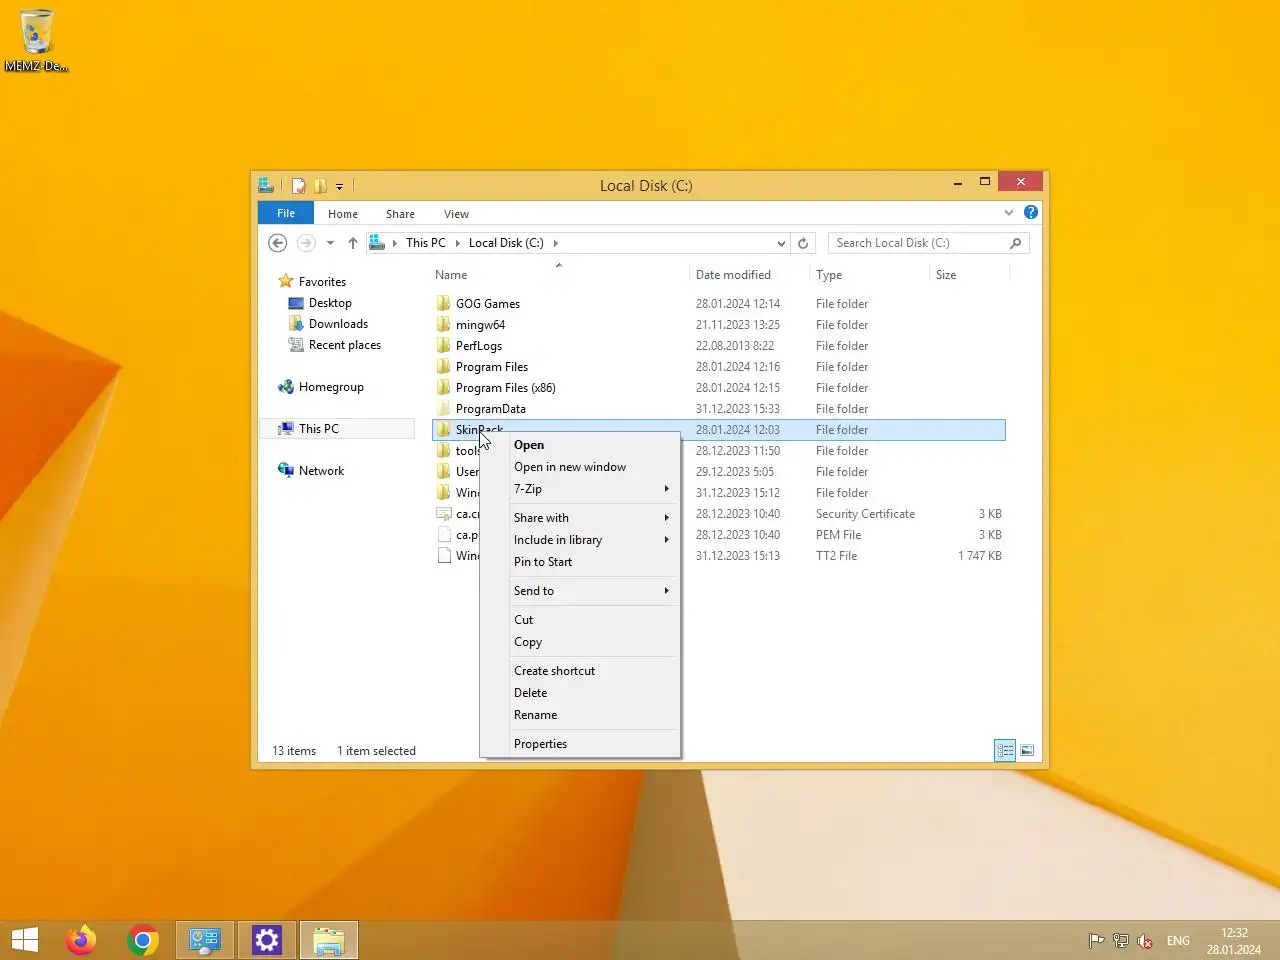Go back with the Back arrow
The height and width of the screenshot is (960, 1280).
click(278, 243)
